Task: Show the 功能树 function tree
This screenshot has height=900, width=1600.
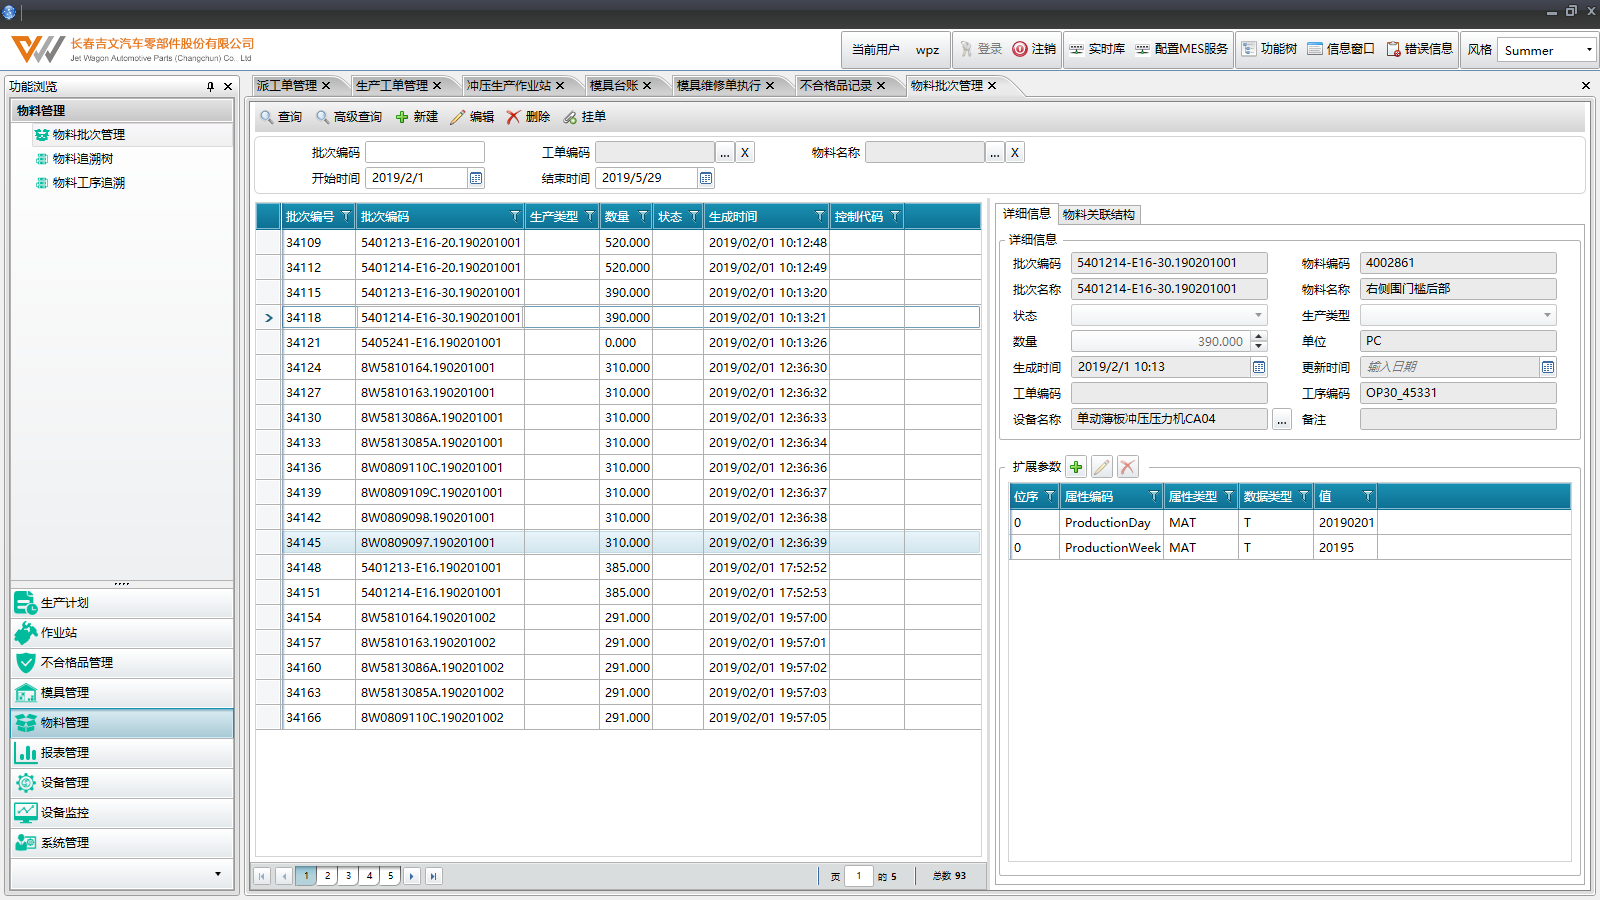Action: (x=1269, y=49)
